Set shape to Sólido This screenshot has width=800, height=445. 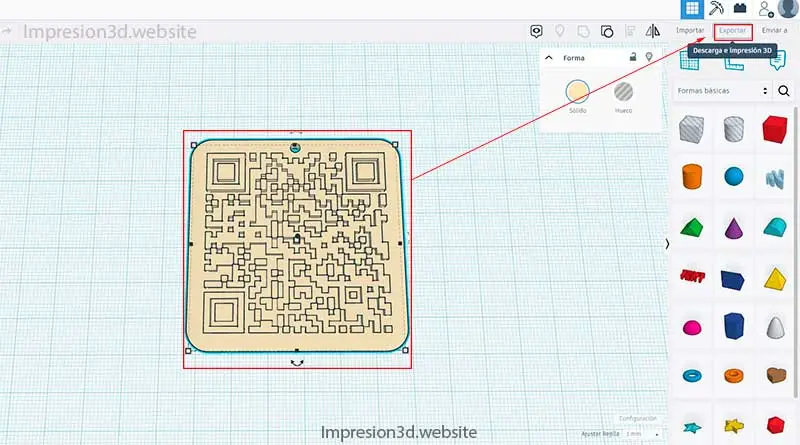click(578, 92)
